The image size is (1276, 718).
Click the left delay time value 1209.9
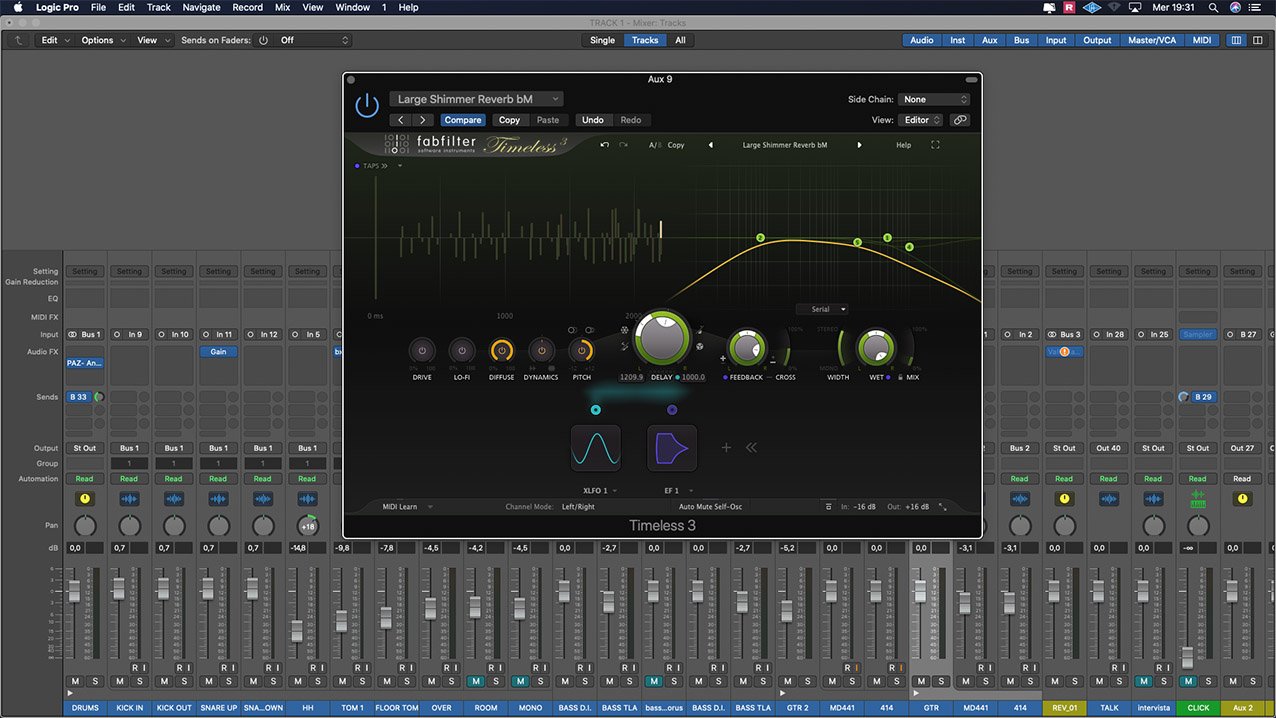click(631, 377)
